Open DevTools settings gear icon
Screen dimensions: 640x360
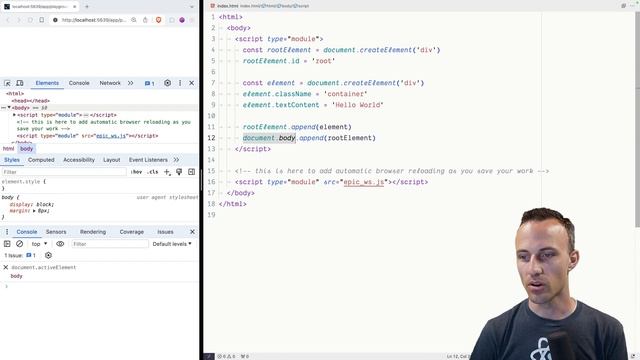[x=167, y=83]
